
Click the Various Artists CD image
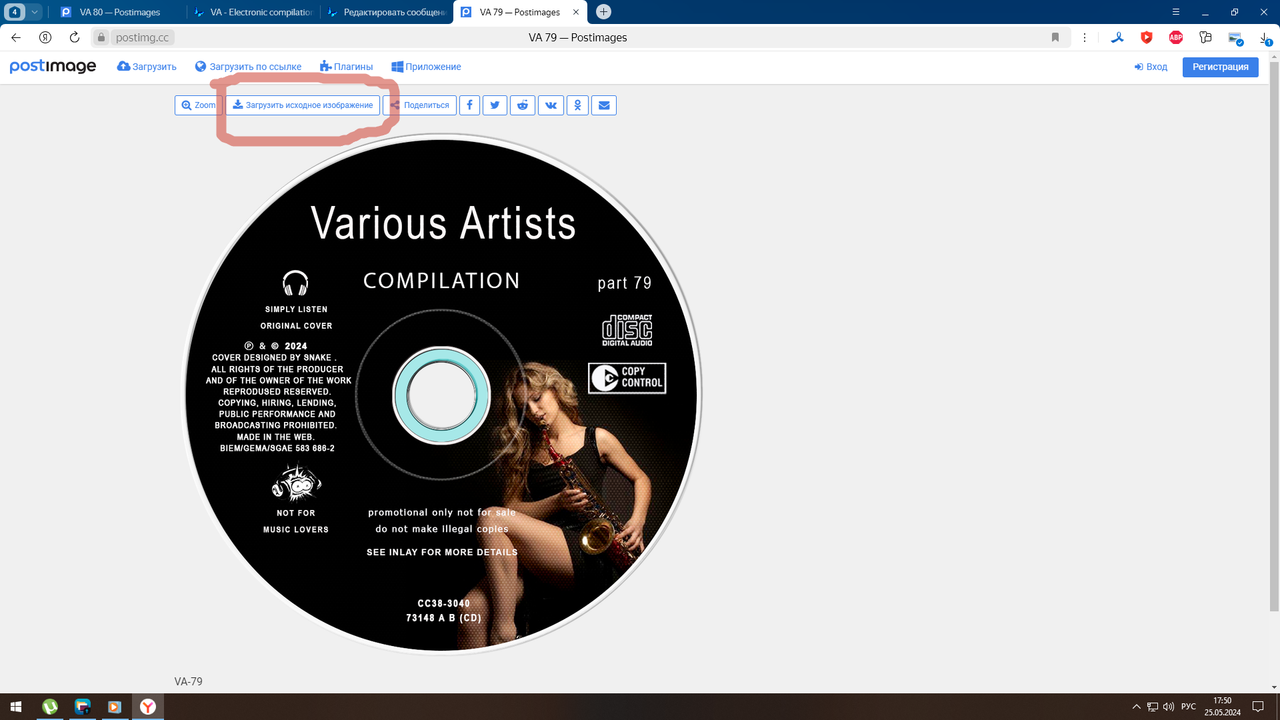[441, 394]
